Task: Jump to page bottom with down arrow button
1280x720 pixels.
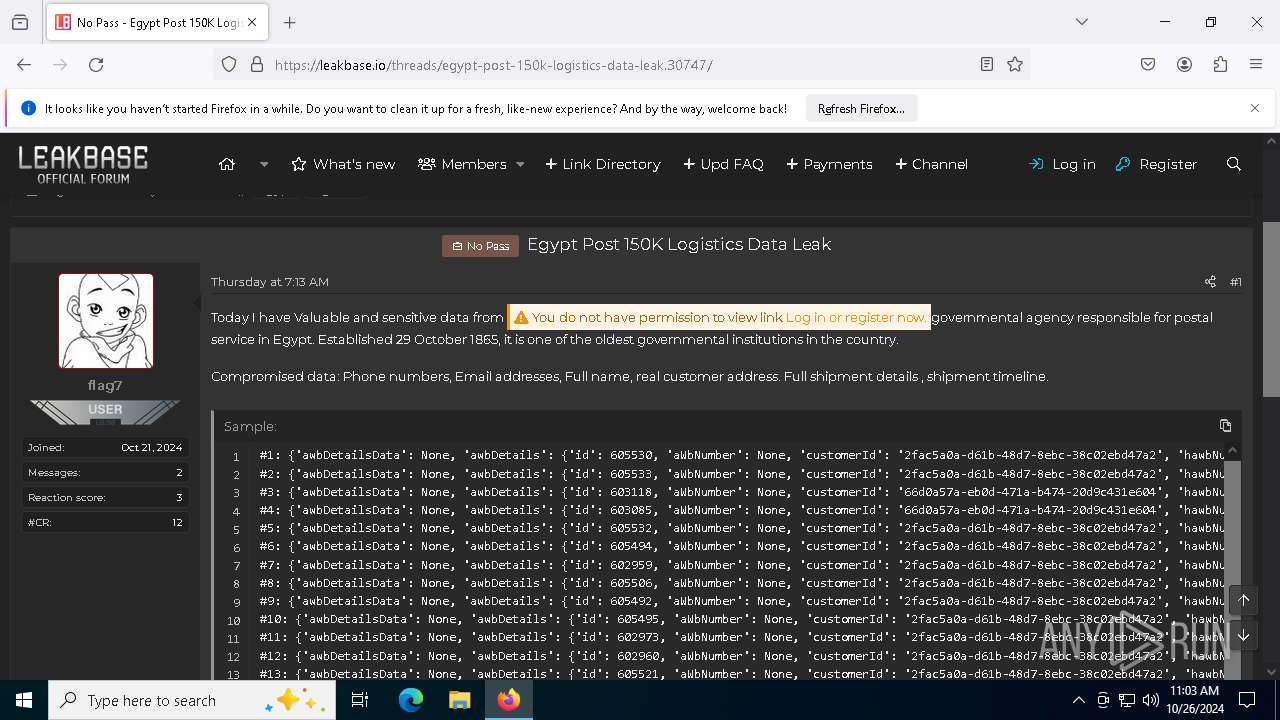Action: [x=1243, y=635]
